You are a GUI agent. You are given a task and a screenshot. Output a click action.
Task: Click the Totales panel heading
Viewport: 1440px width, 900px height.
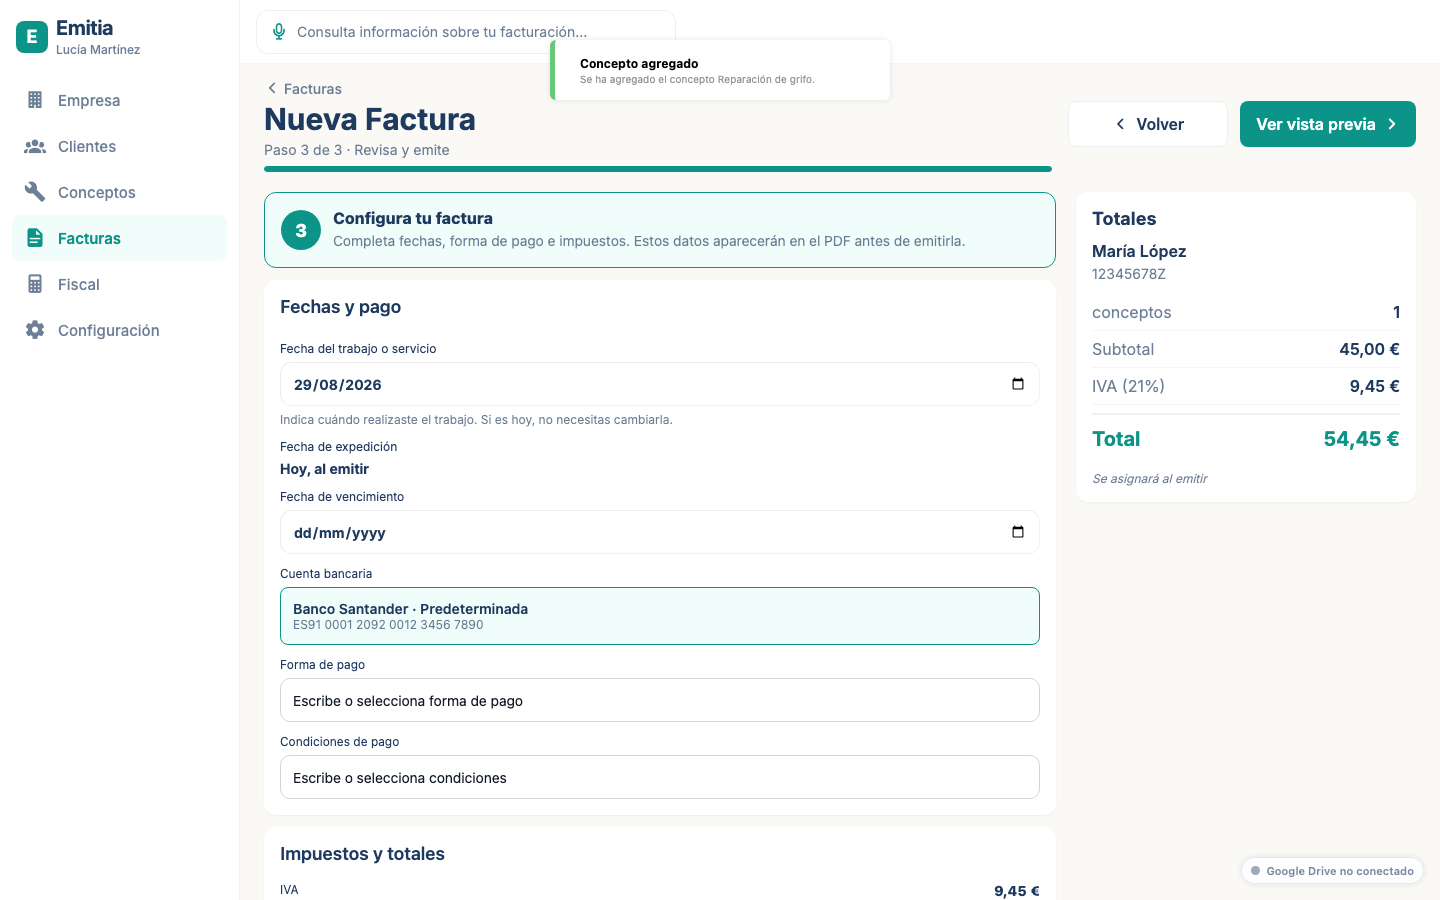tap(1124, 219)
